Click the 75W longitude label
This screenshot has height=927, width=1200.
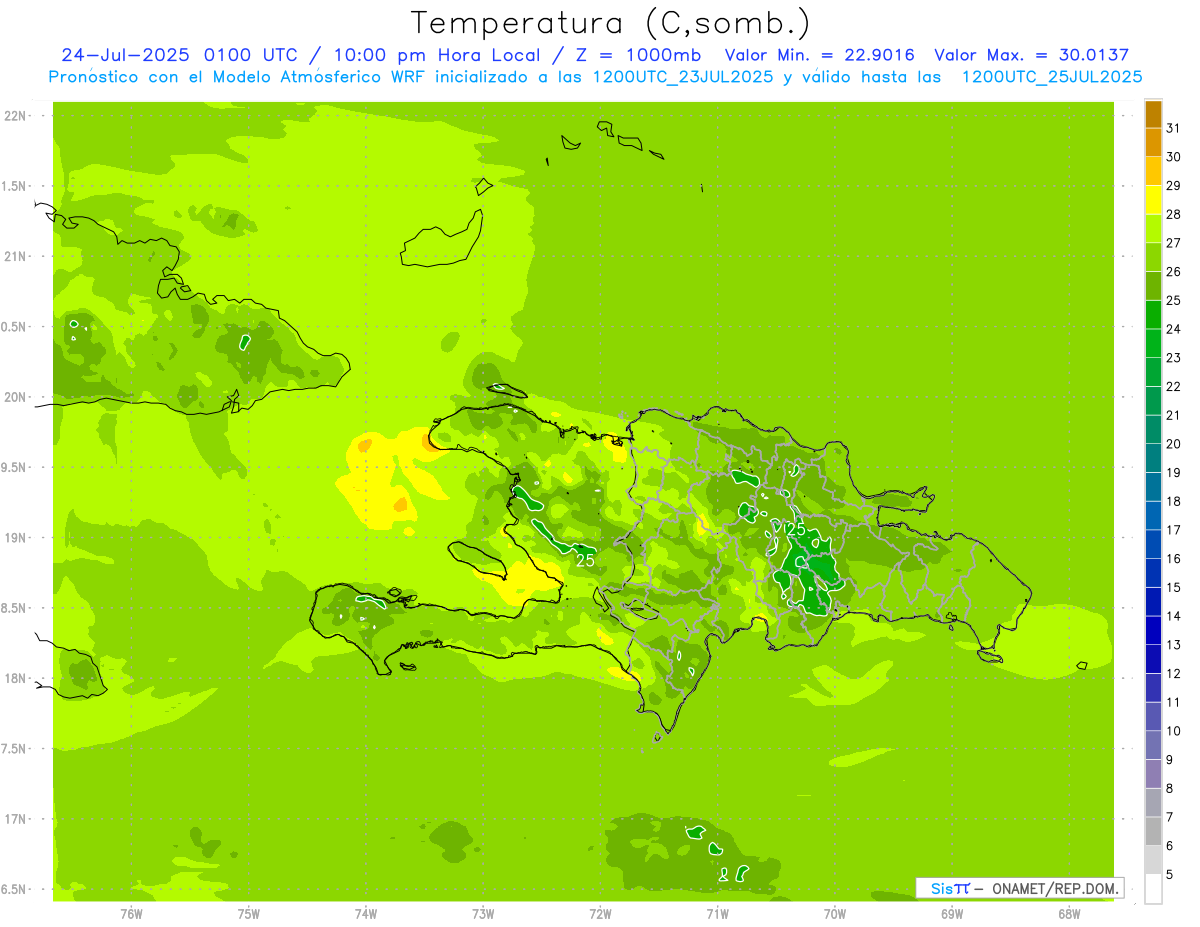tap(249, 914)
